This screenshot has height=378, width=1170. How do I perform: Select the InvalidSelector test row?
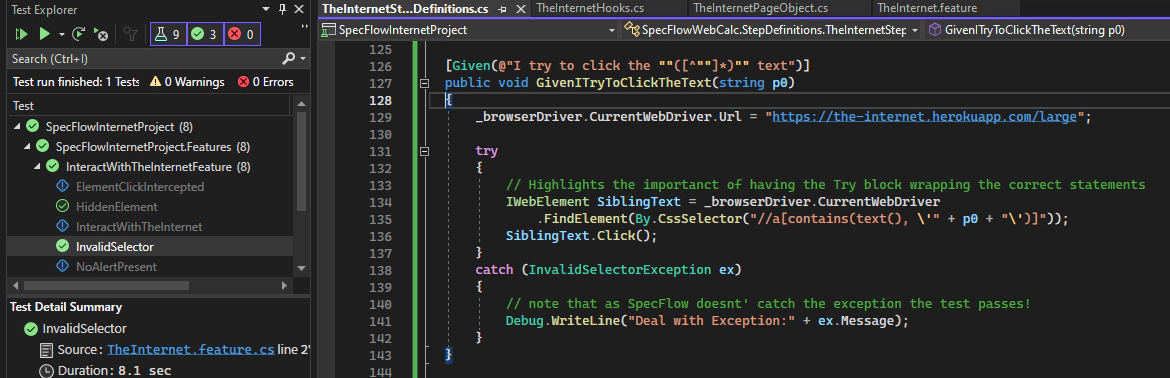point(151,246)
